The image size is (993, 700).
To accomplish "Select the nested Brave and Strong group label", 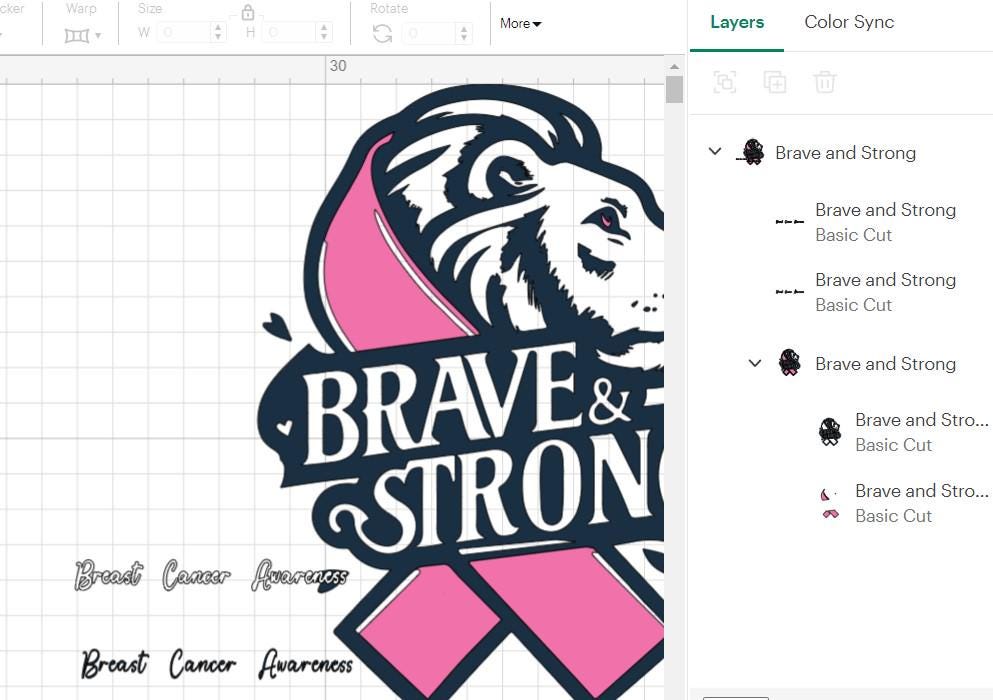I will click(885, 364).
